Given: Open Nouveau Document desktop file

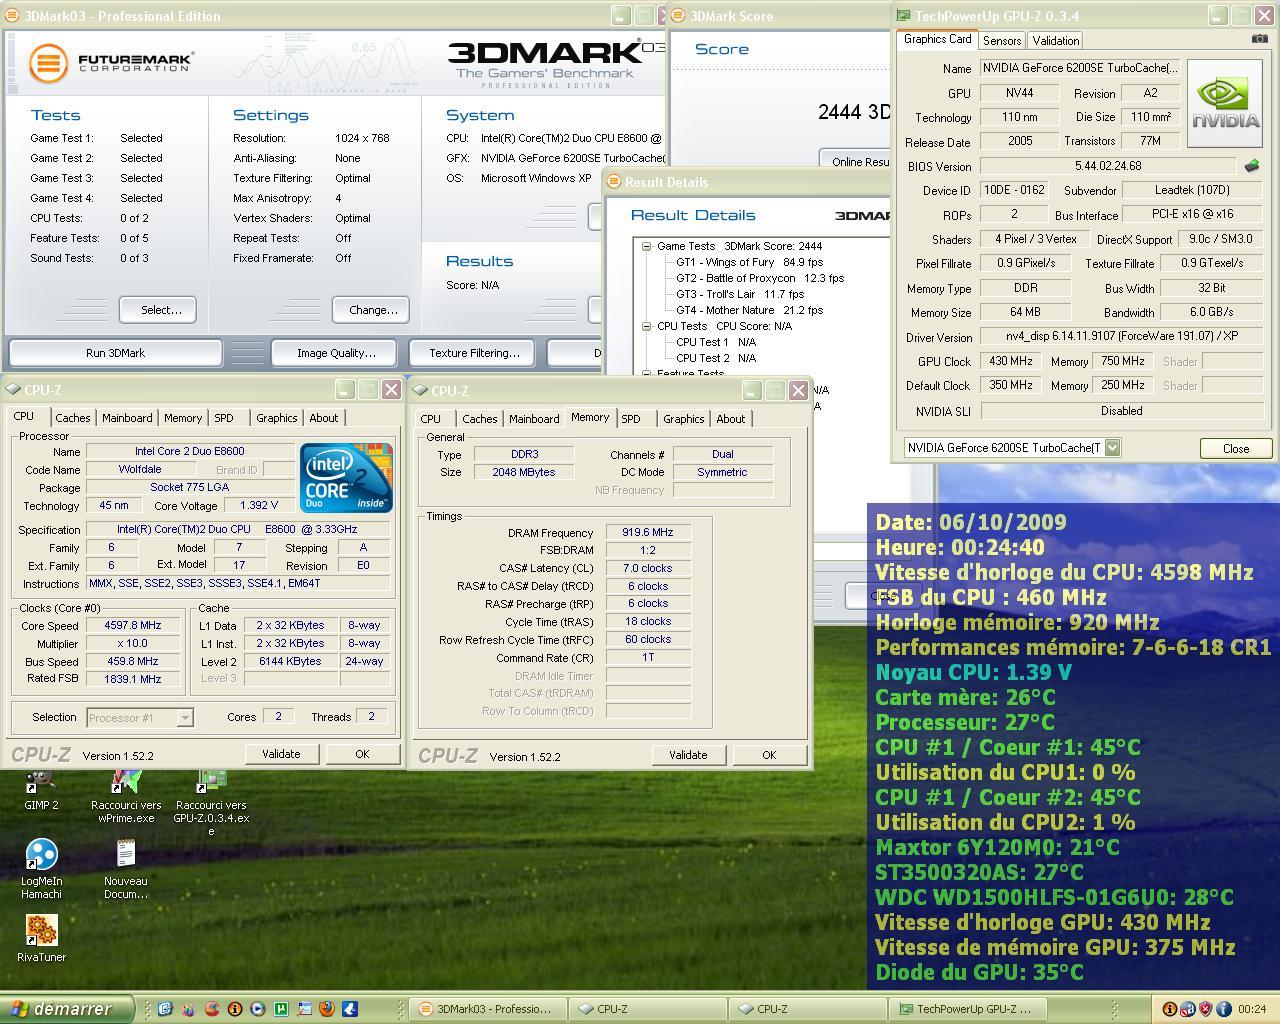Looking at the screenshot, I should coord(126,869).
